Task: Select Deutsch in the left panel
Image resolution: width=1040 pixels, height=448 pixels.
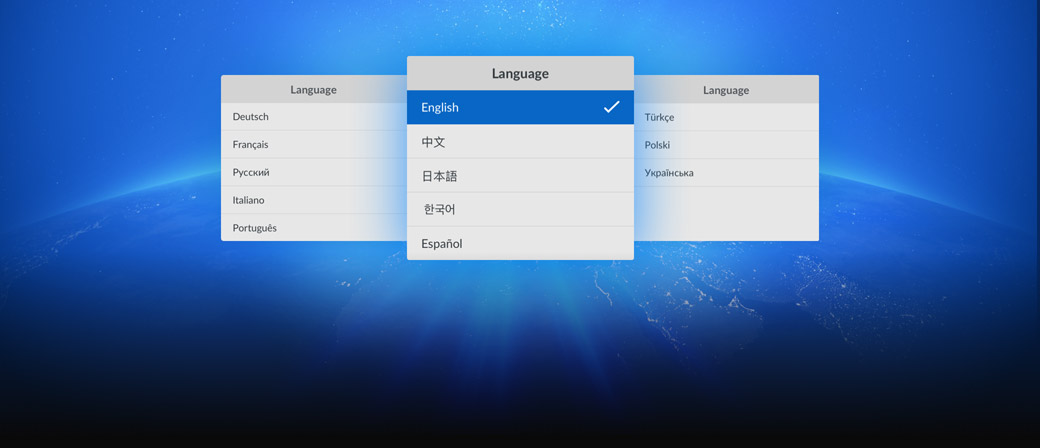Action: point(251,117)
